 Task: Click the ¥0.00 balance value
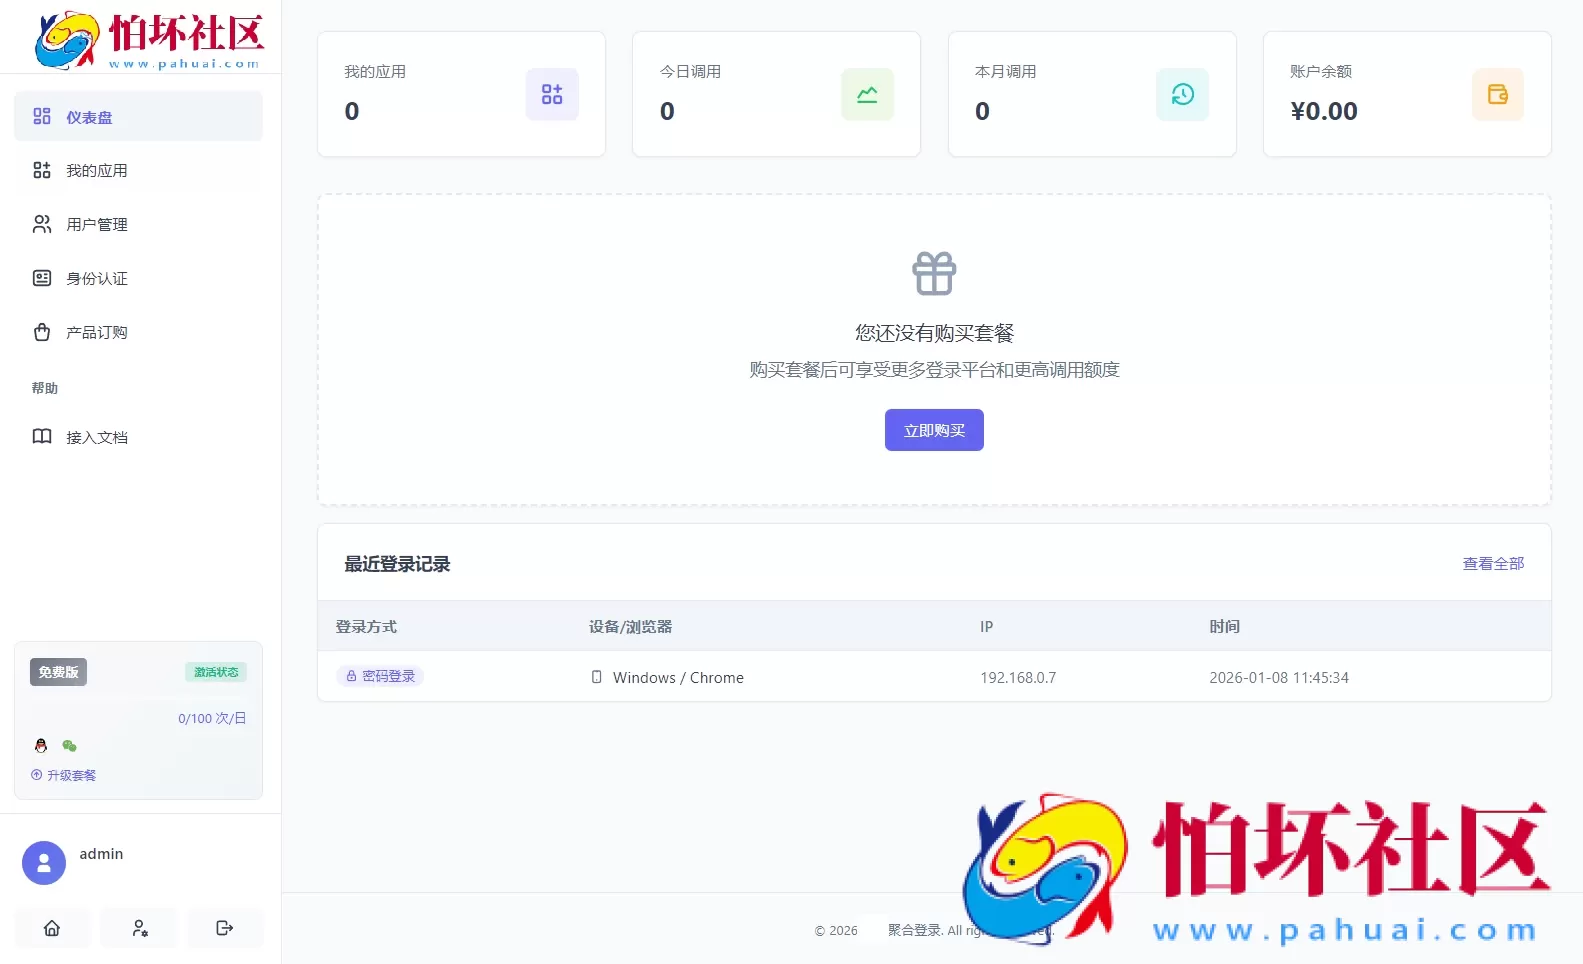pos(1324,111)
